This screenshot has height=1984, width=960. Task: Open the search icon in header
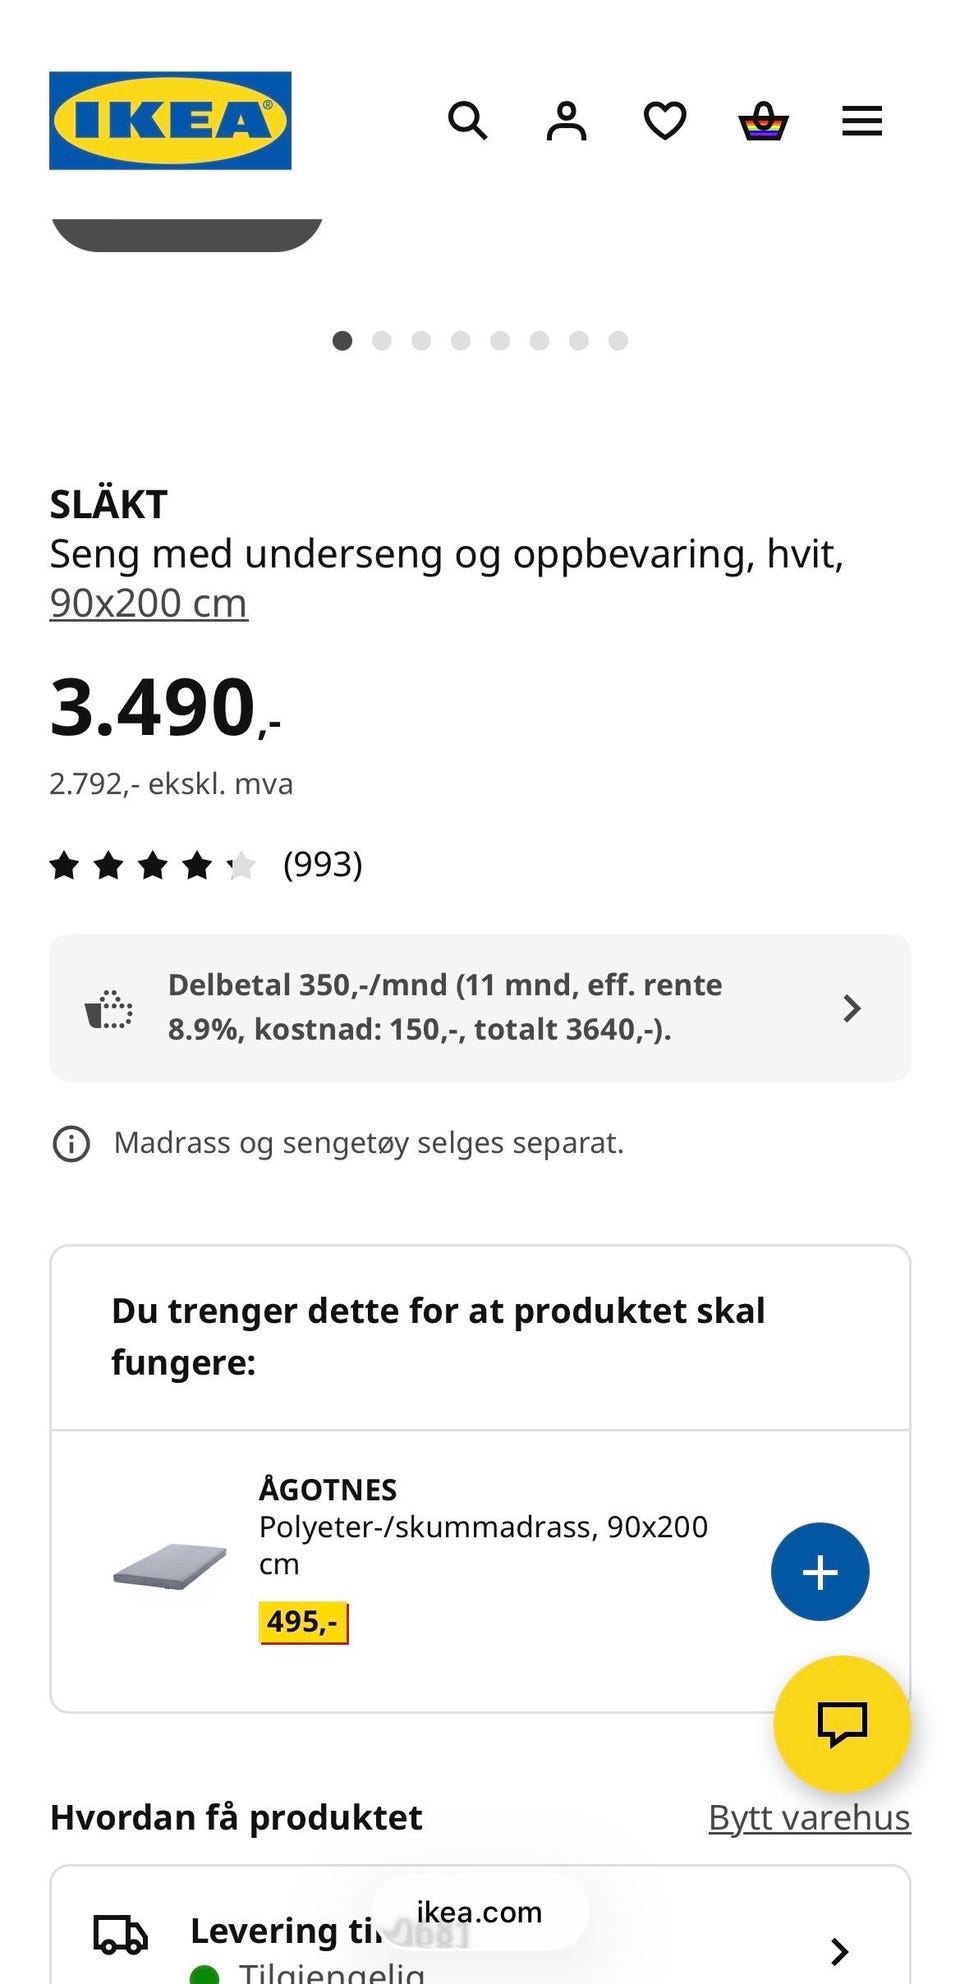tap(467, 121)
